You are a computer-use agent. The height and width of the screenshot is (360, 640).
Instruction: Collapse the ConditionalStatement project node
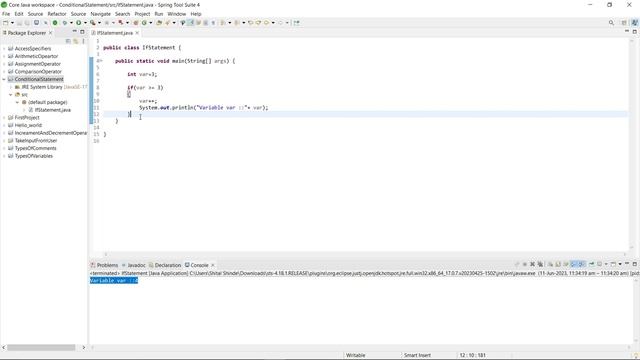(4, 79)
